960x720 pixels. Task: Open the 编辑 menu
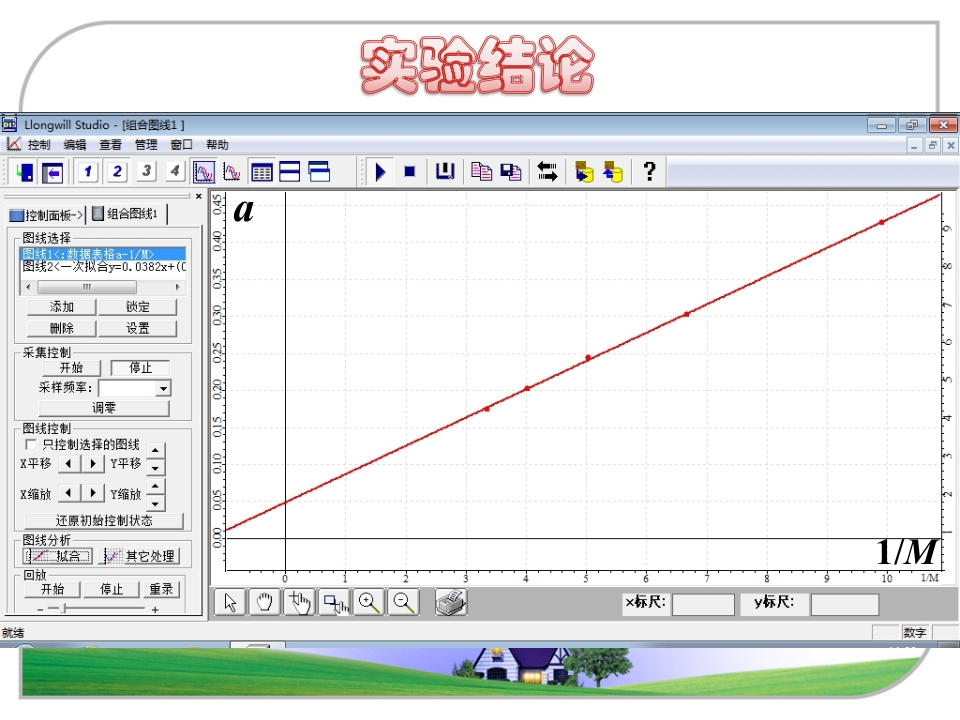[75, 145]
